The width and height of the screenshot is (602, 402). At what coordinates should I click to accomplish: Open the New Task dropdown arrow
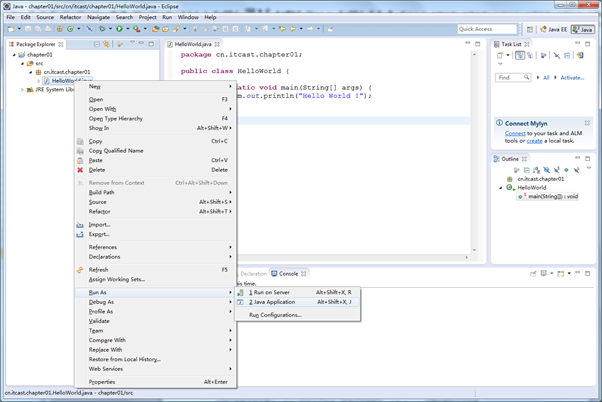tap(508, 56)
